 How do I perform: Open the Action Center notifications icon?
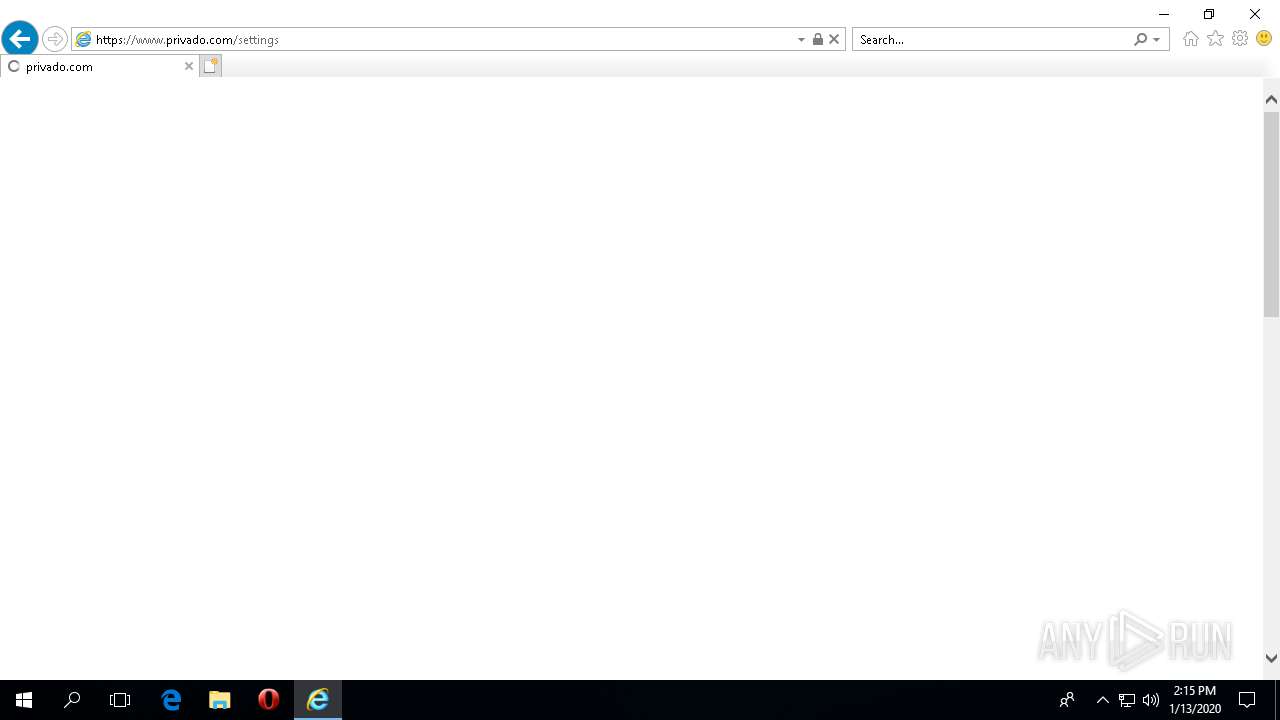point(1247,700)
